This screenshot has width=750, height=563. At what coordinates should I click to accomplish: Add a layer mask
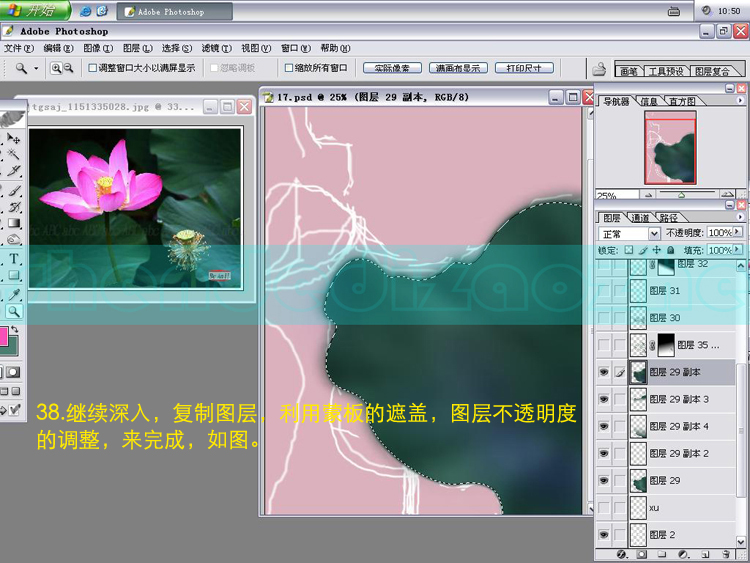[x=642, y=554]
